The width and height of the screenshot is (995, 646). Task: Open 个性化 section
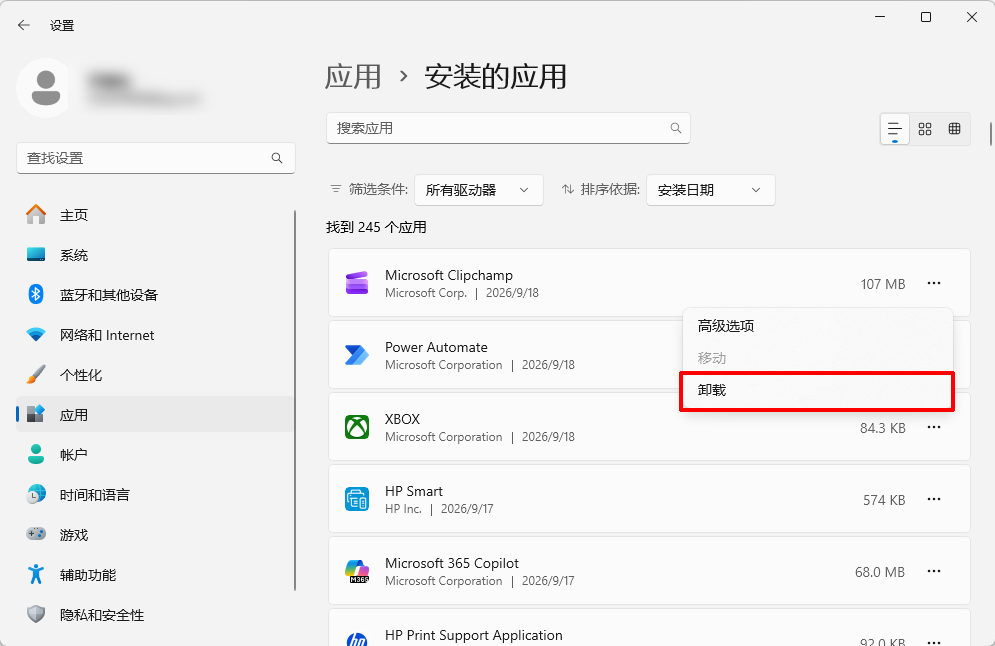point(155,375)
